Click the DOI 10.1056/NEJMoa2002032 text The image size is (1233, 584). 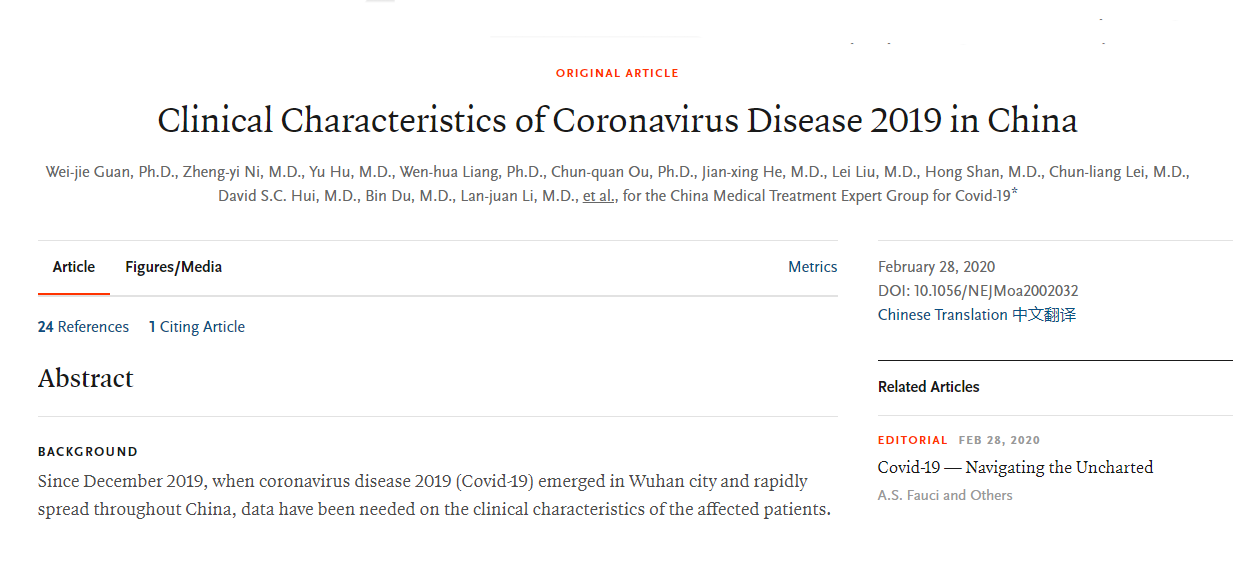978,291
